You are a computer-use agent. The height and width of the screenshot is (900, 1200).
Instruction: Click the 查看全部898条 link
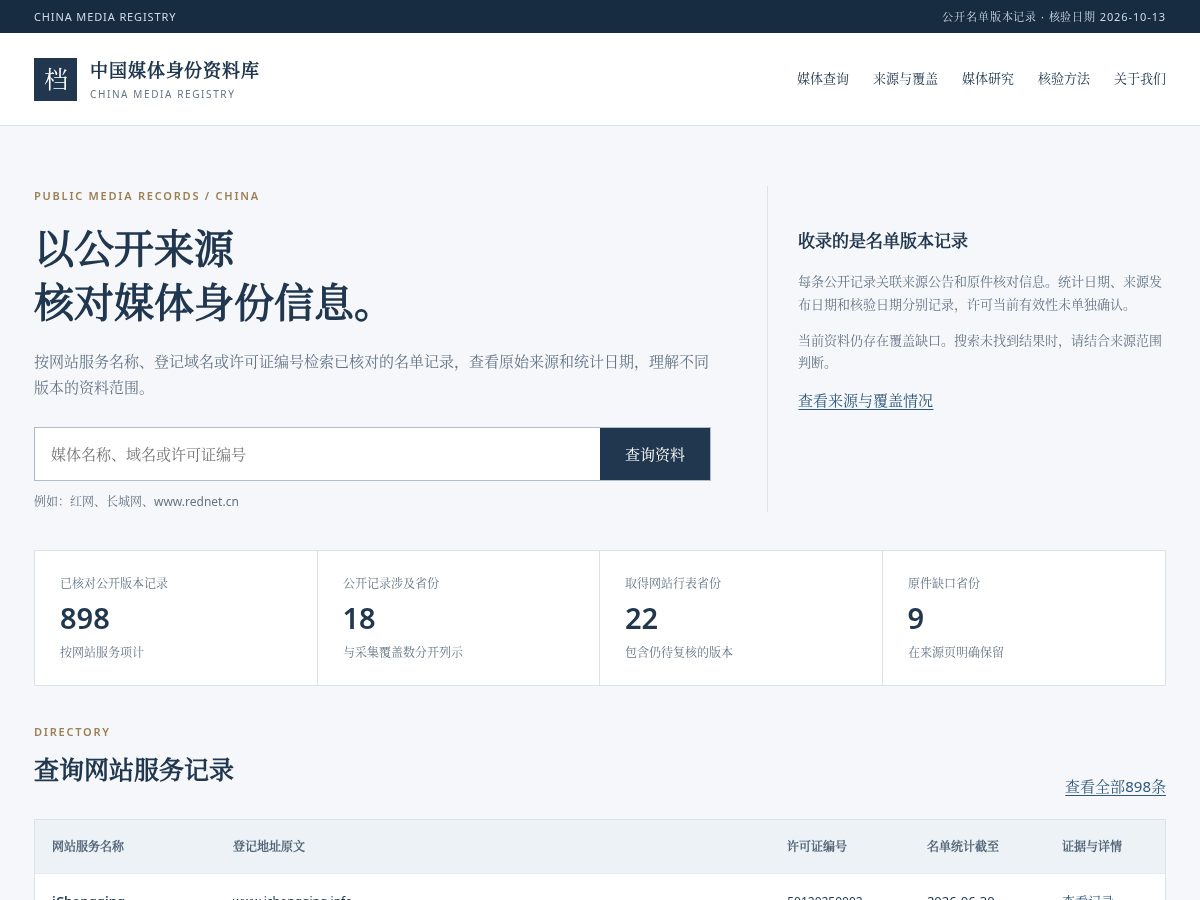click(1115, 787)
